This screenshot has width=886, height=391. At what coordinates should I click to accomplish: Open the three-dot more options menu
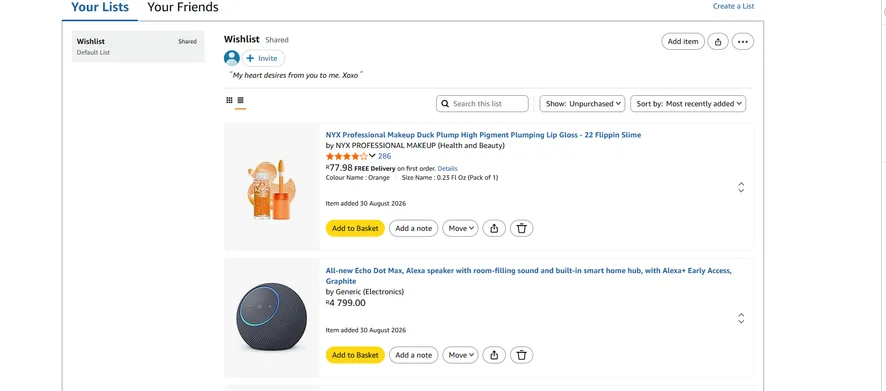tap(742, 41)
